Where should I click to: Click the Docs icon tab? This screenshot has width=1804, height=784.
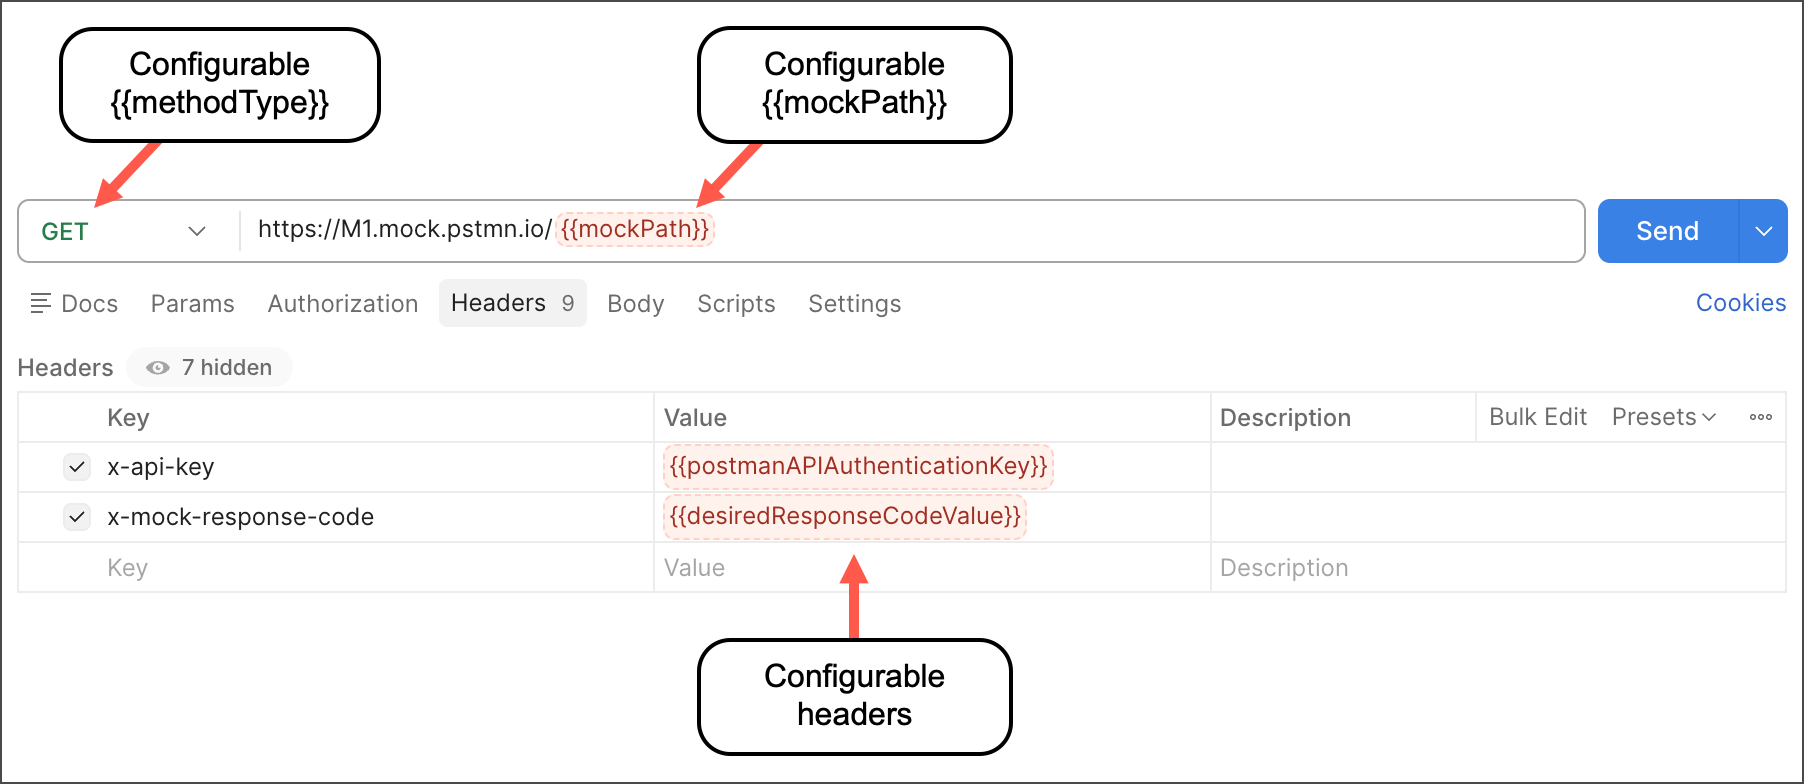click(x=74, y=304)
